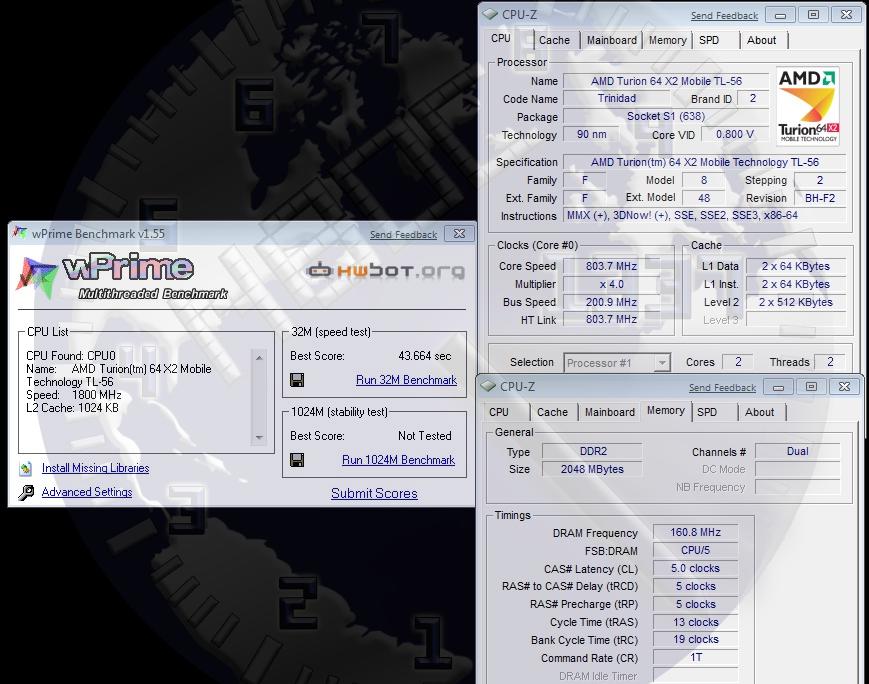
Task: Select Memory tab in lower CPU-Z window
Action: [x=666, y=410]
